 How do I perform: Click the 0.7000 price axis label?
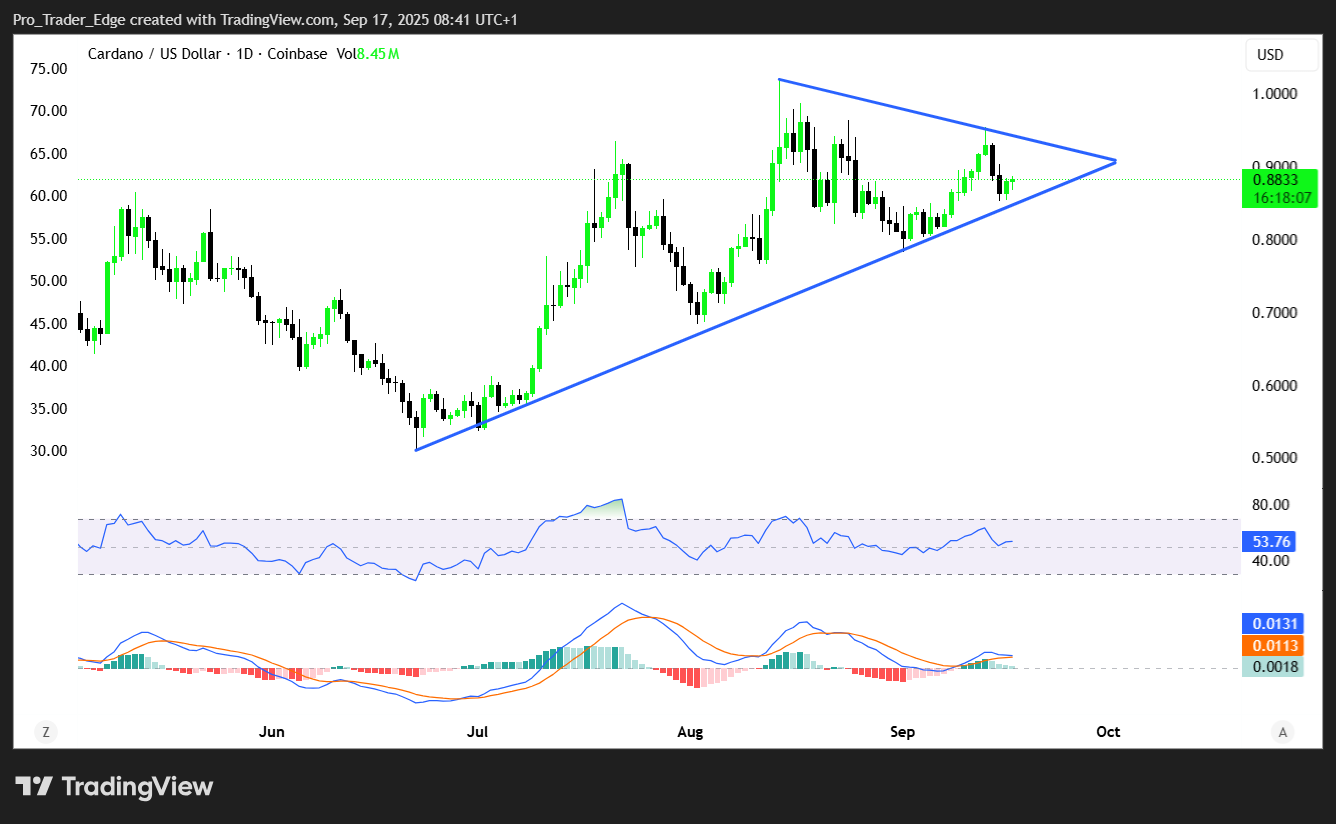tap(1276, 313)
